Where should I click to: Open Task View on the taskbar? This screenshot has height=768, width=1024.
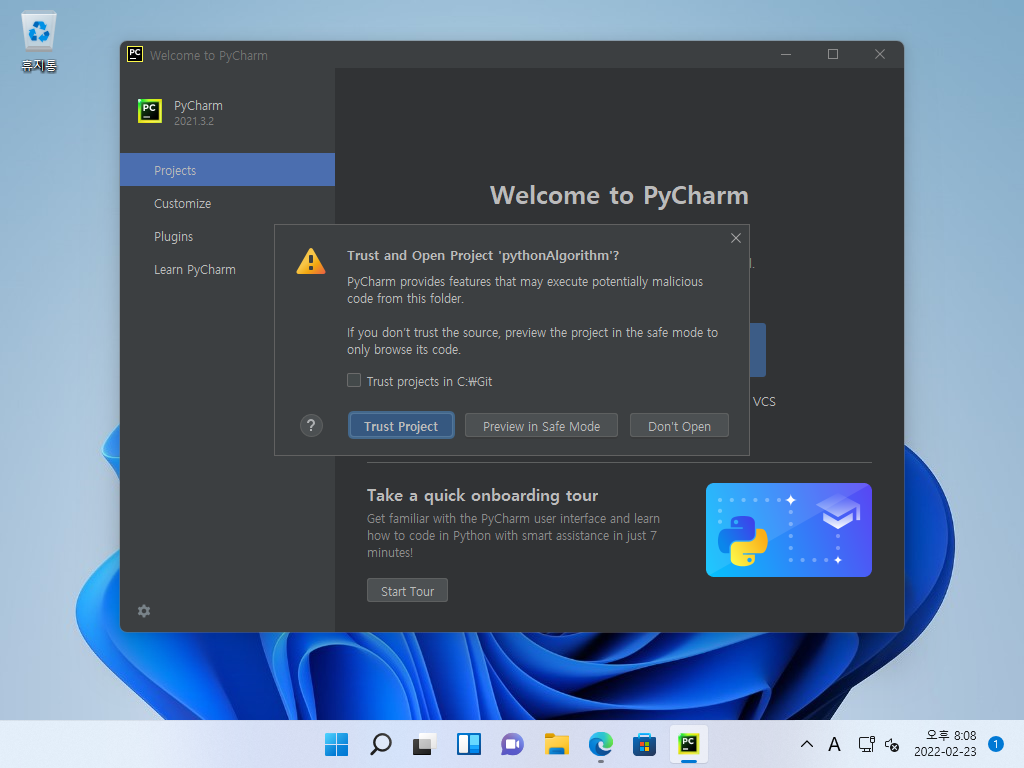424,744
